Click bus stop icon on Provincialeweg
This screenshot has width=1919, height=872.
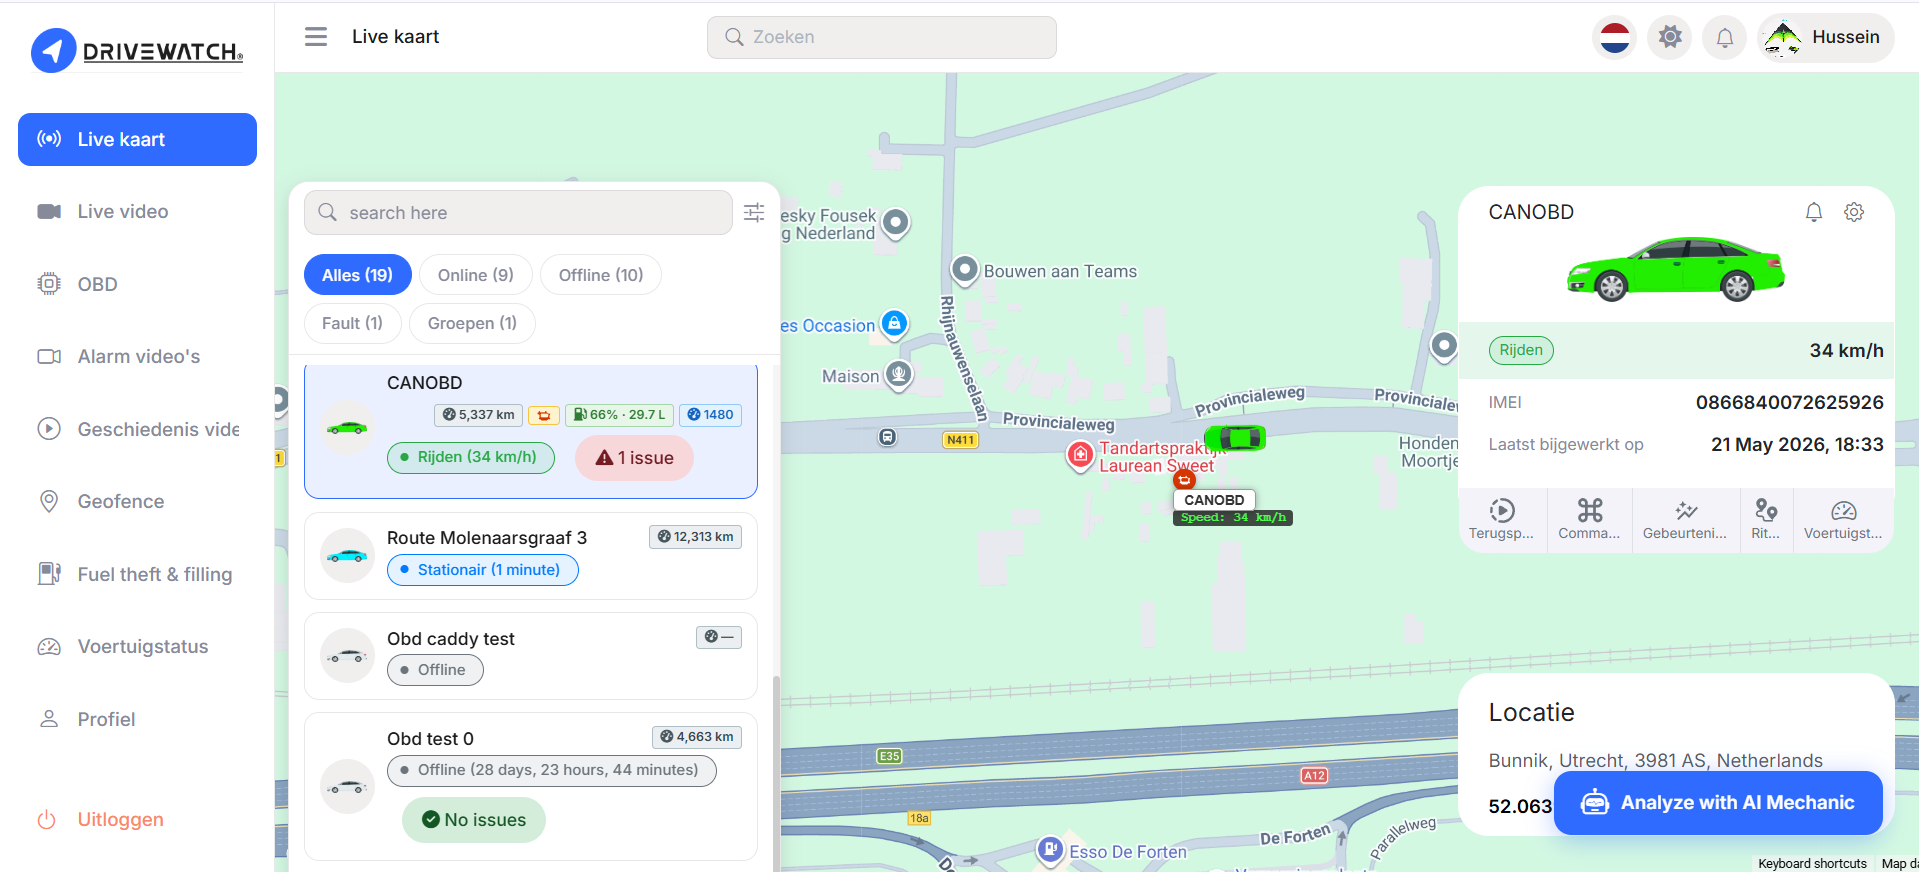click(888, 437)
